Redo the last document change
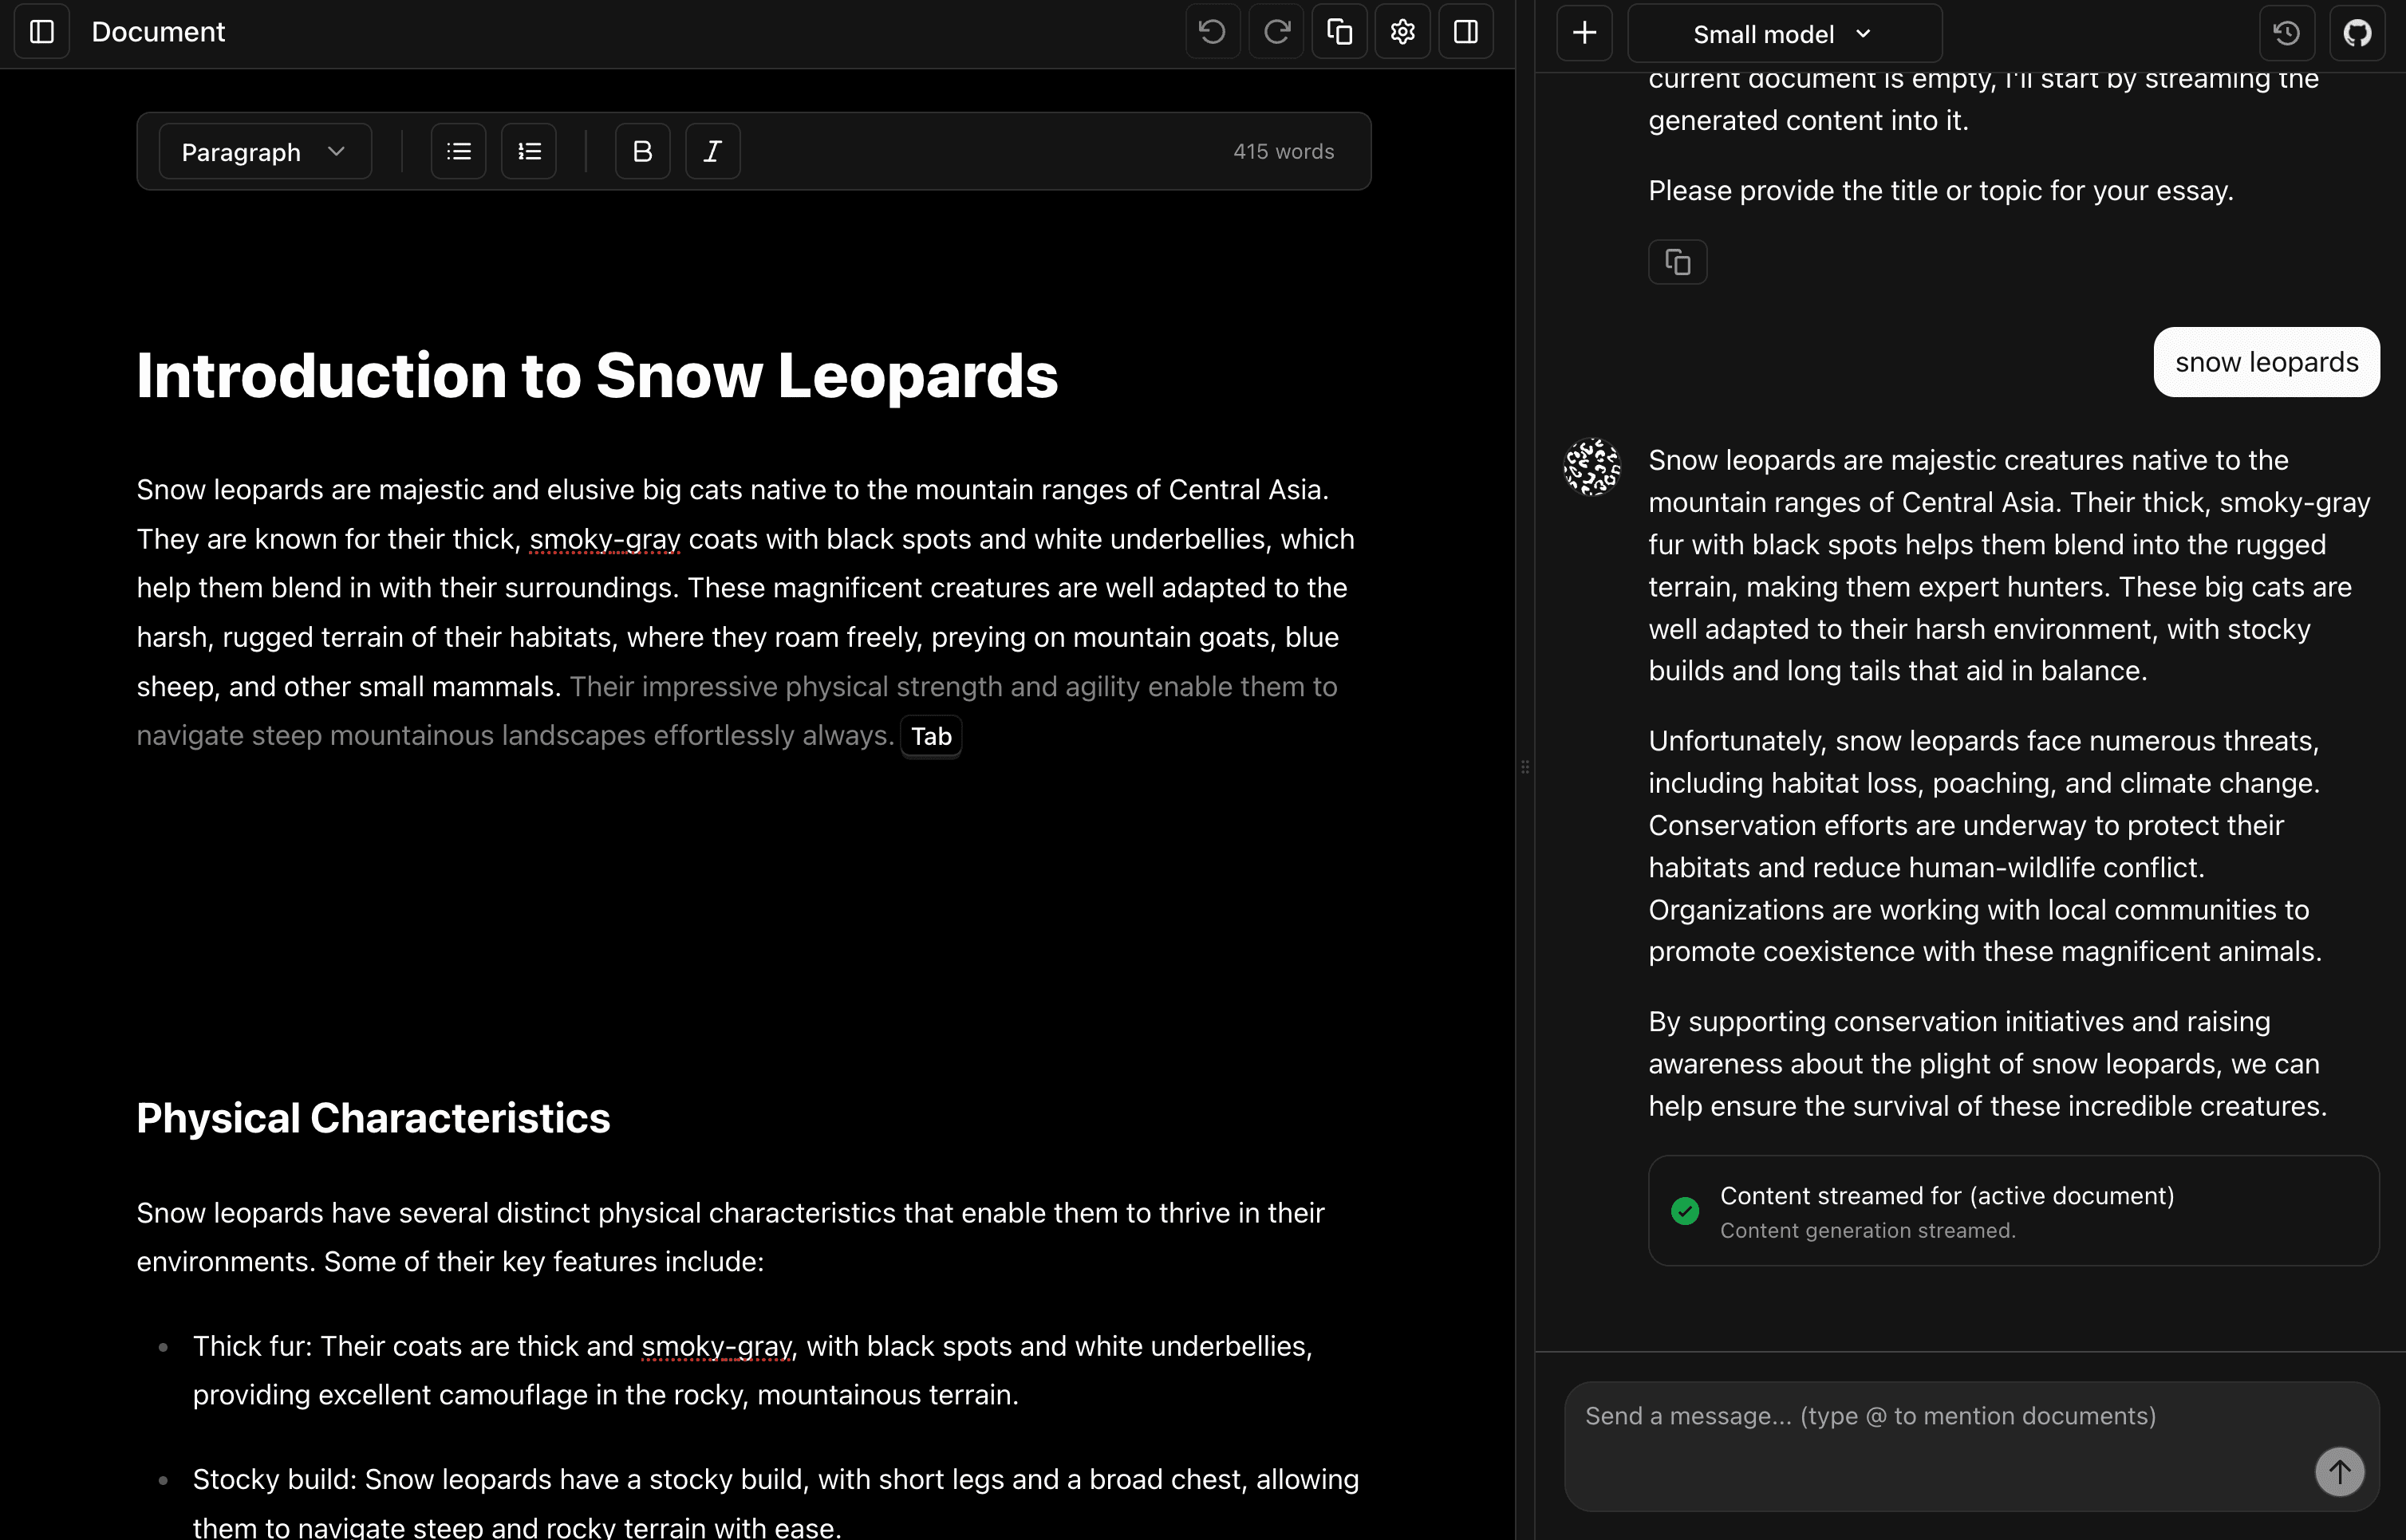This screenshot has width=2406, height=1540. click(x=1275, y=31)
